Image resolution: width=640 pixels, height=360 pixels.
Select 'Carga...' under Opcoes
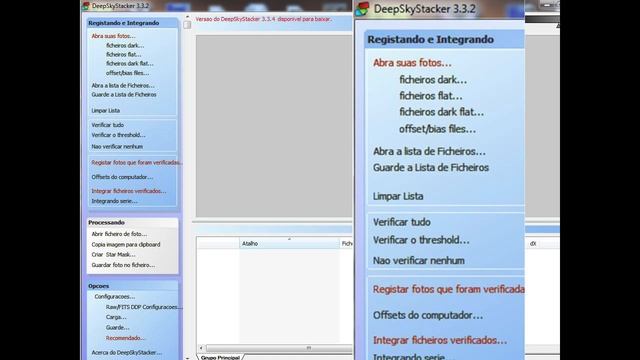click(x=116, y=317)
